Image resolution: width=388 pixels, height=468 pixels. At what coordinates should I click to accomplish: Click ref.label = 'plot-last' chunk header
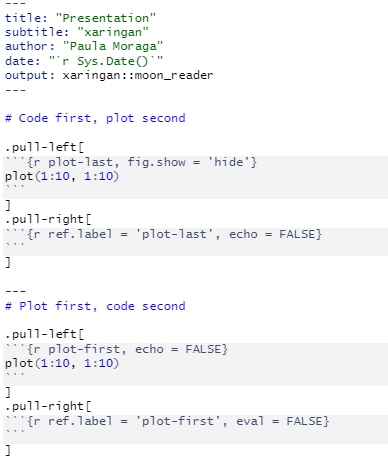coord(163,234)
